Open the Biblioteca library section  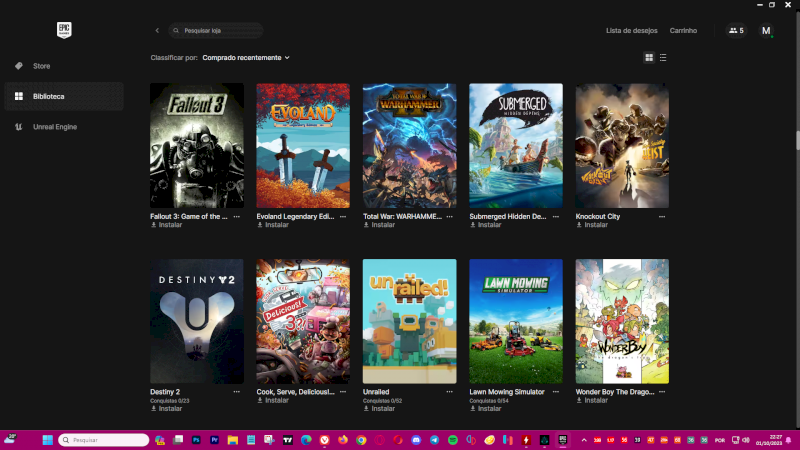pyautogui.click(x=48, y=96)
